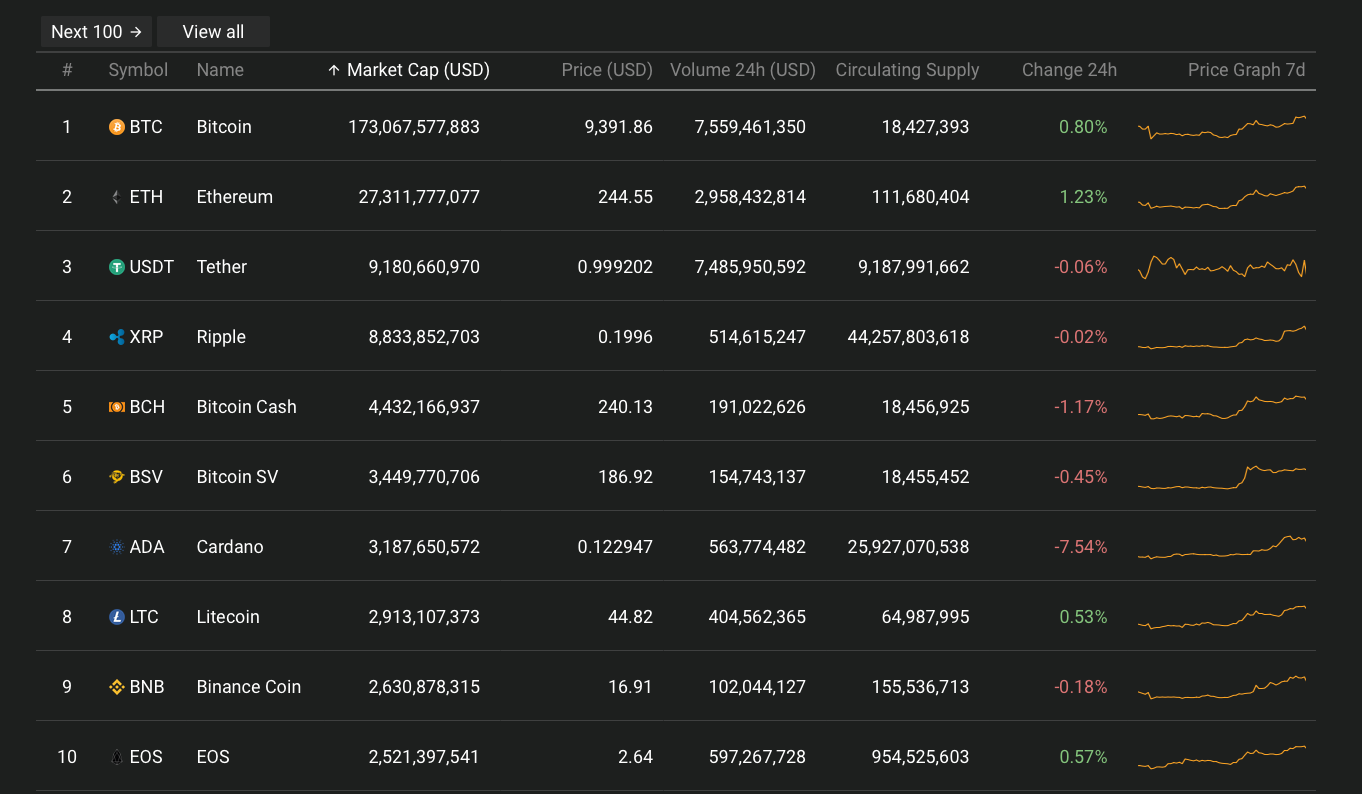
Task: Open the Binance Coin name link
Action: (249, 687)
